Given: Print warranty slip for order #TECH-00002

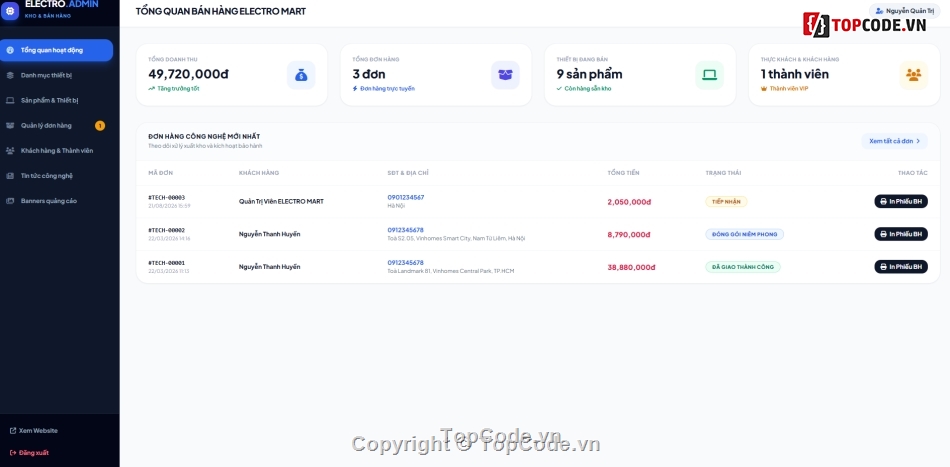Looking at the screenshot, I should [x=901, y=234].
